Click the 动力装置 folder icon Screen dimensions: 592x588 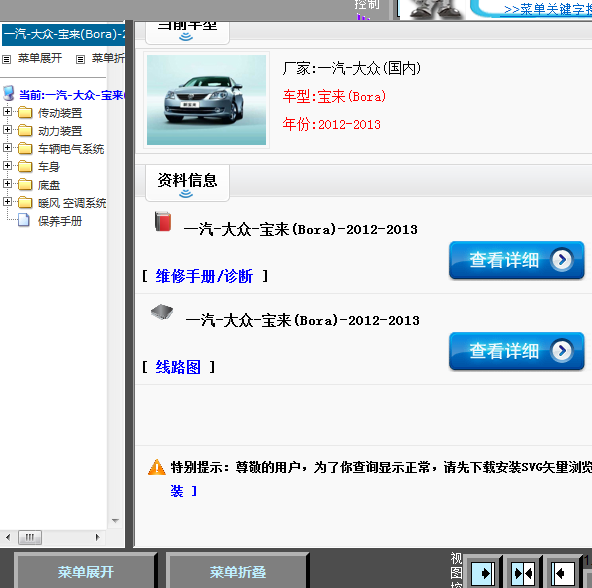click(25, 130)
